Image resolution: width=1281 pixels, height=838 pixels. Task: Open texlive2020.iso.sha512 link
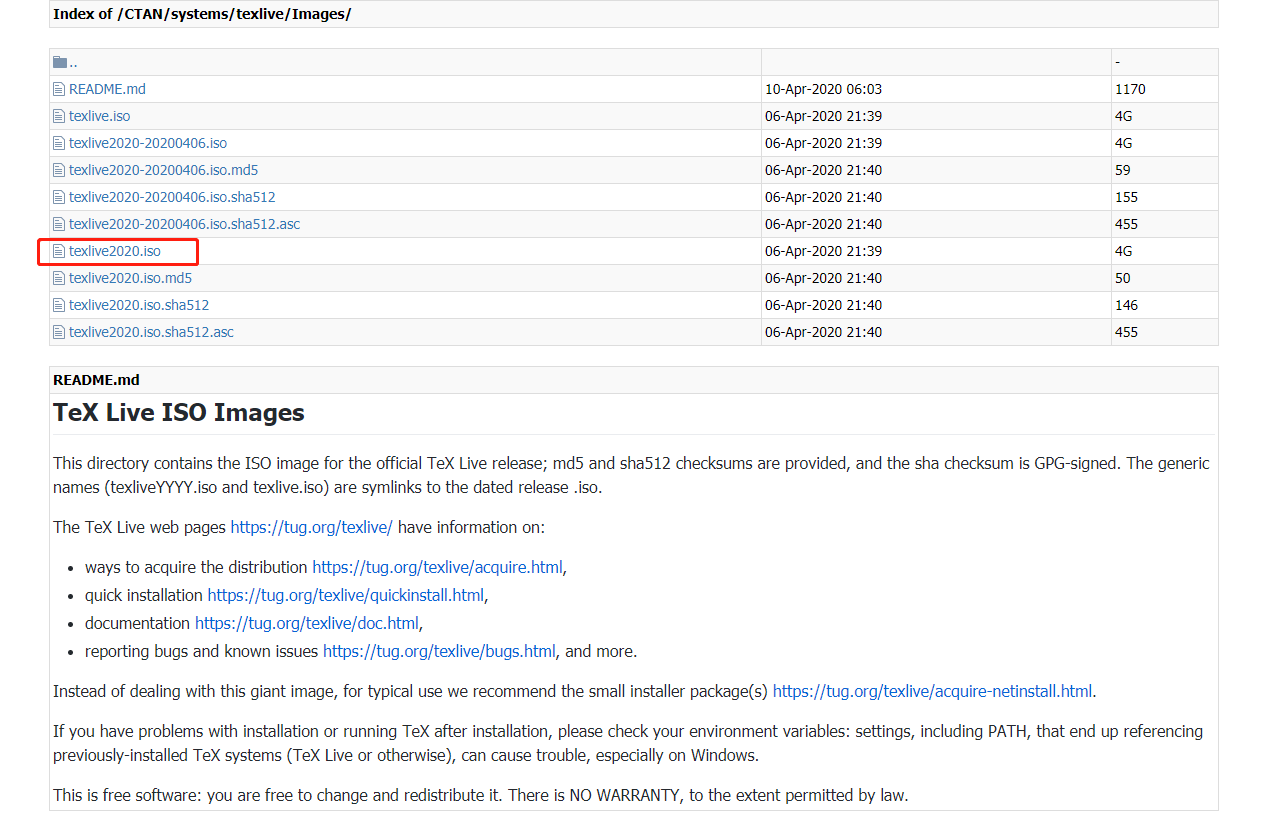(139, 305)
